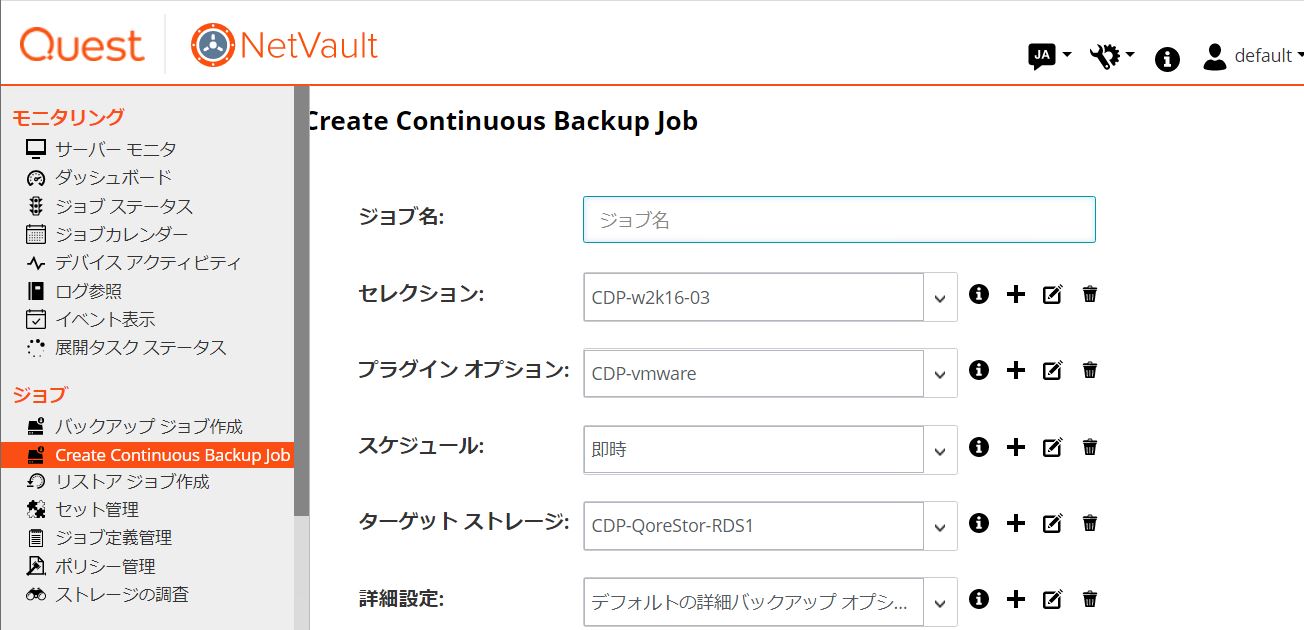Open the JA language selector menu
Screen dimensions: 1304x630
(x=1050, y=56)
